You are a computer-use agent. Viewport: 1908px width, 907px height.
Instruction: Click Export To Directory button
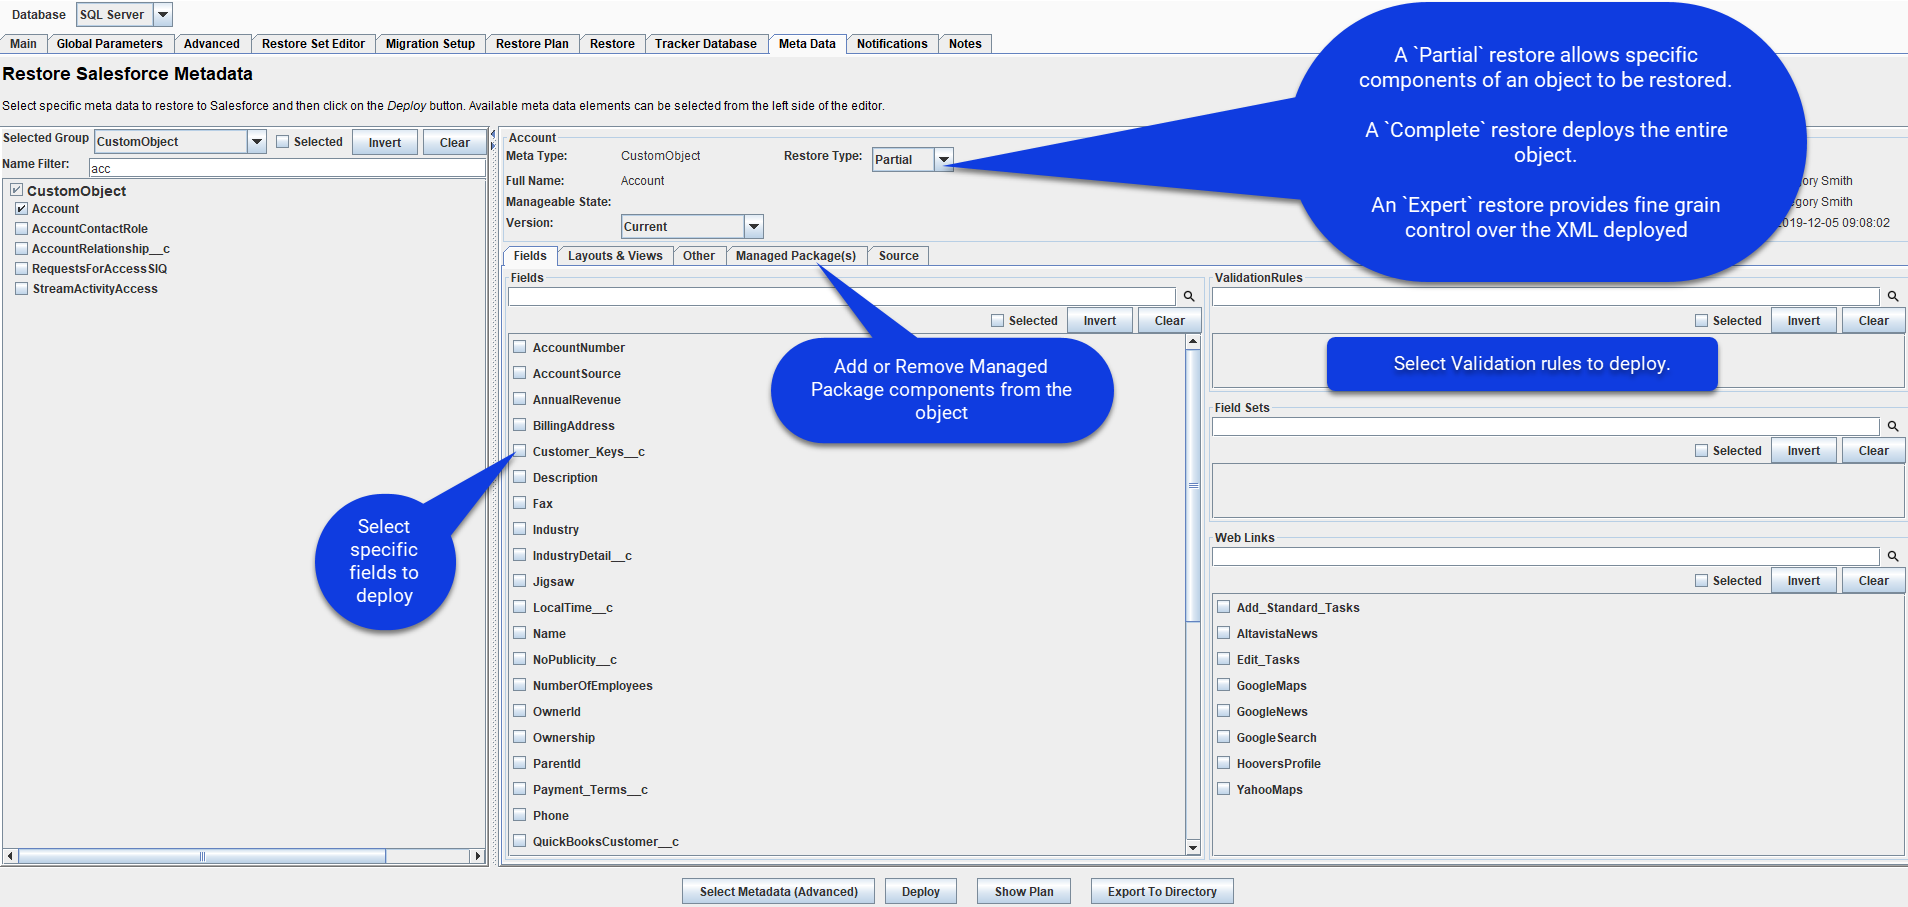(x=1162, y=892)
